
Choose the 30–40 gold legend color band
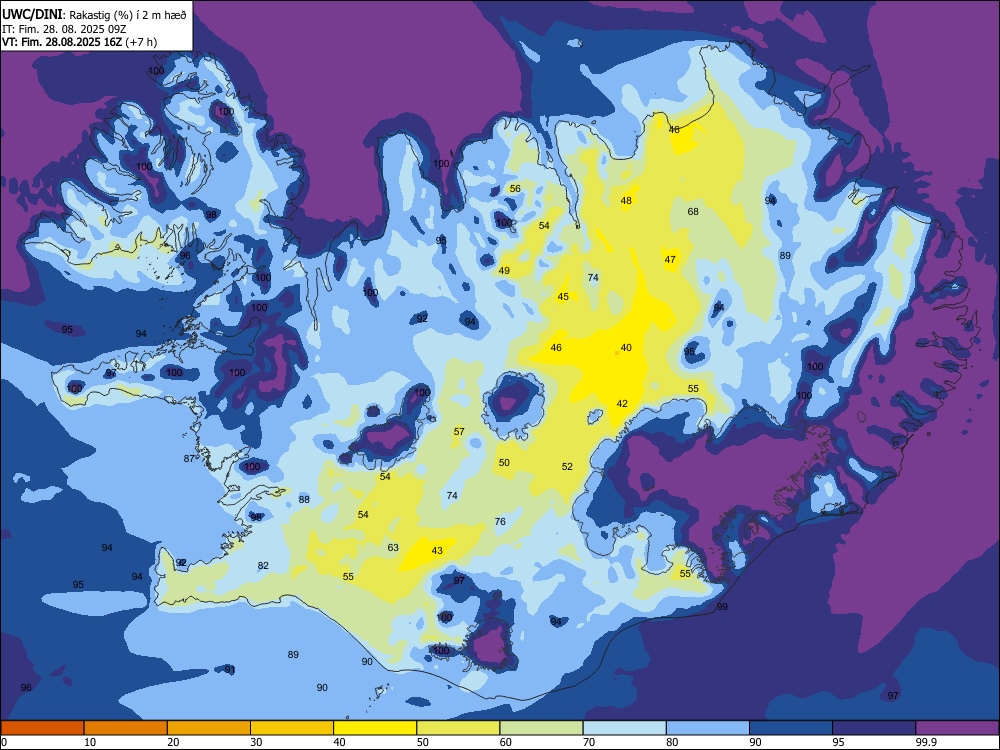tap(292, 728)
